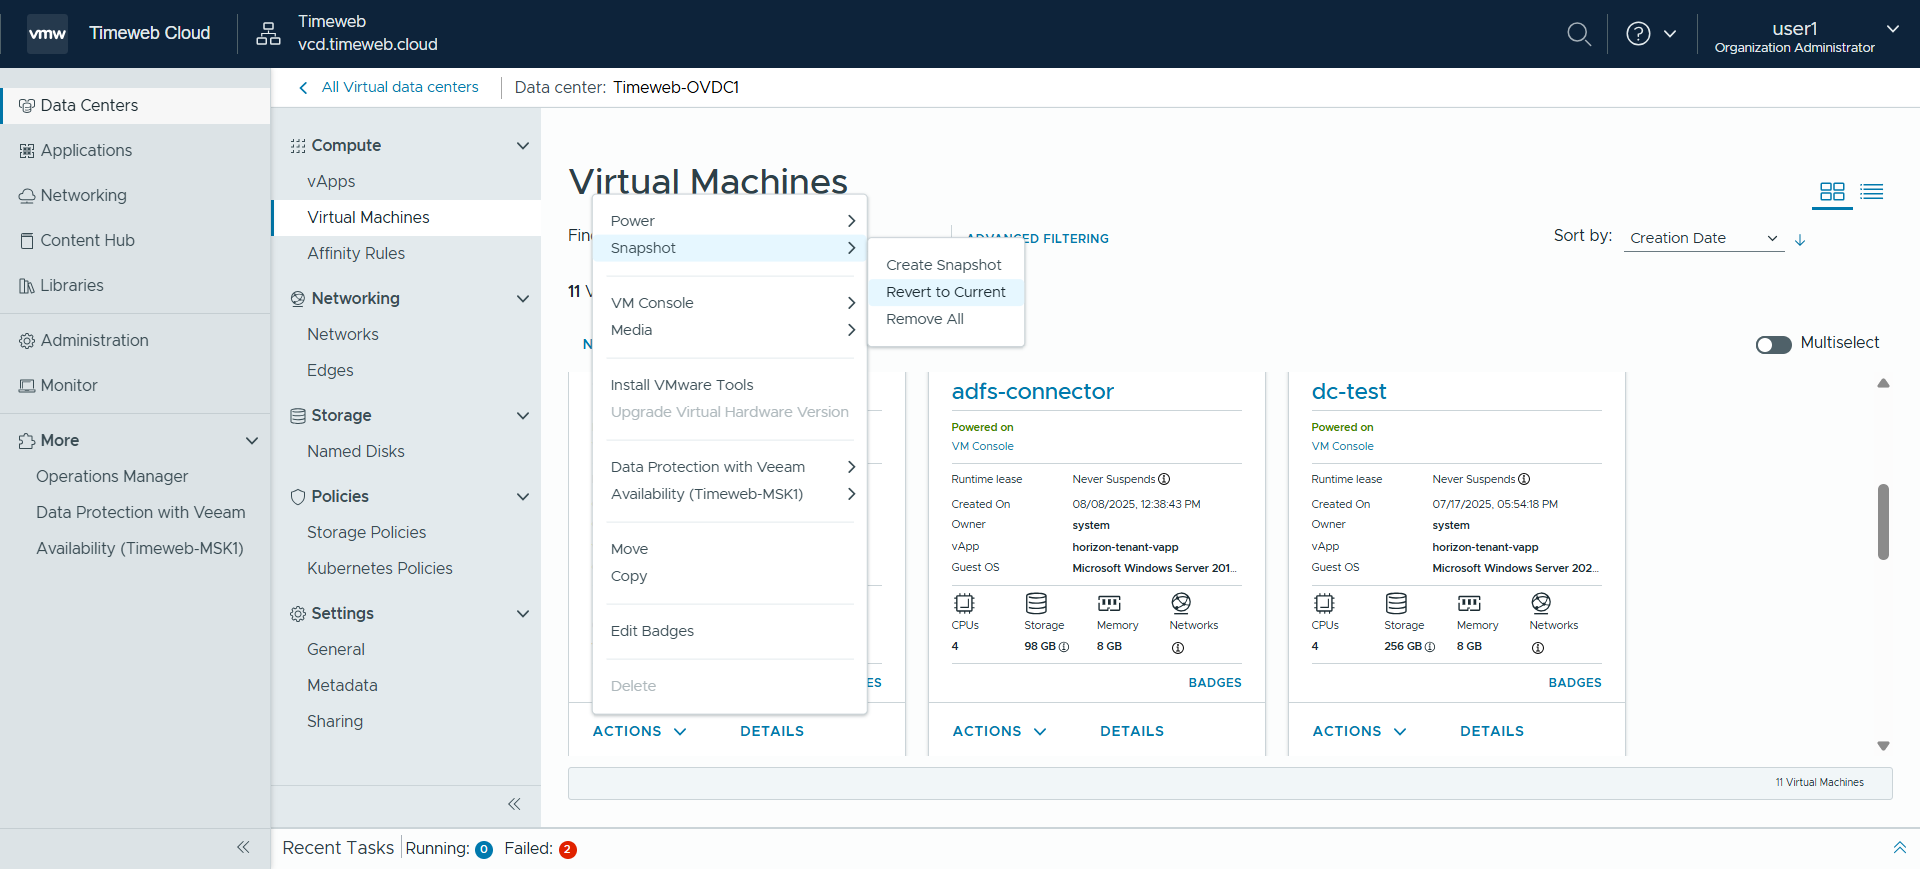Open ACTIONS dropdown on dc-test card
1920x869 pixels.
click(1360, 731)
